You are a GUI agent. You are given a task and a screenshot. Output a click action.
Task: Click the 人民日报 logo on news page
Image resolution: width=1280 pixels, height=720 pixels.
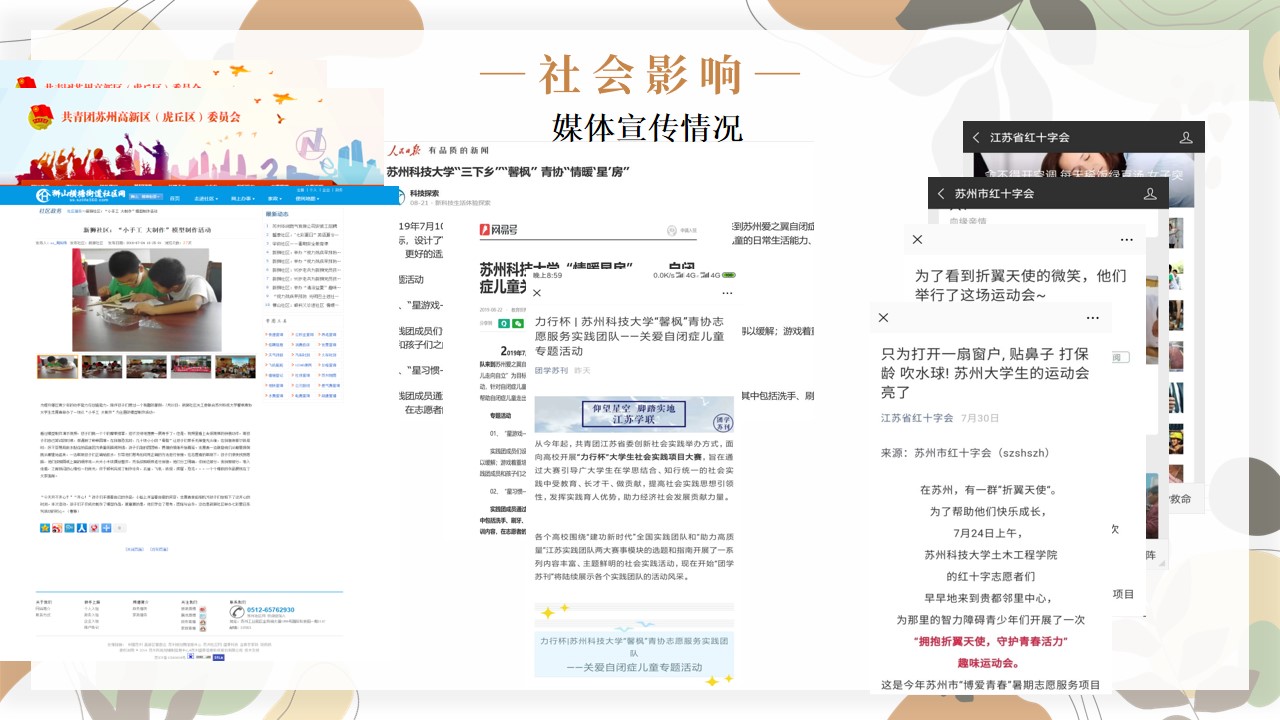405,151
